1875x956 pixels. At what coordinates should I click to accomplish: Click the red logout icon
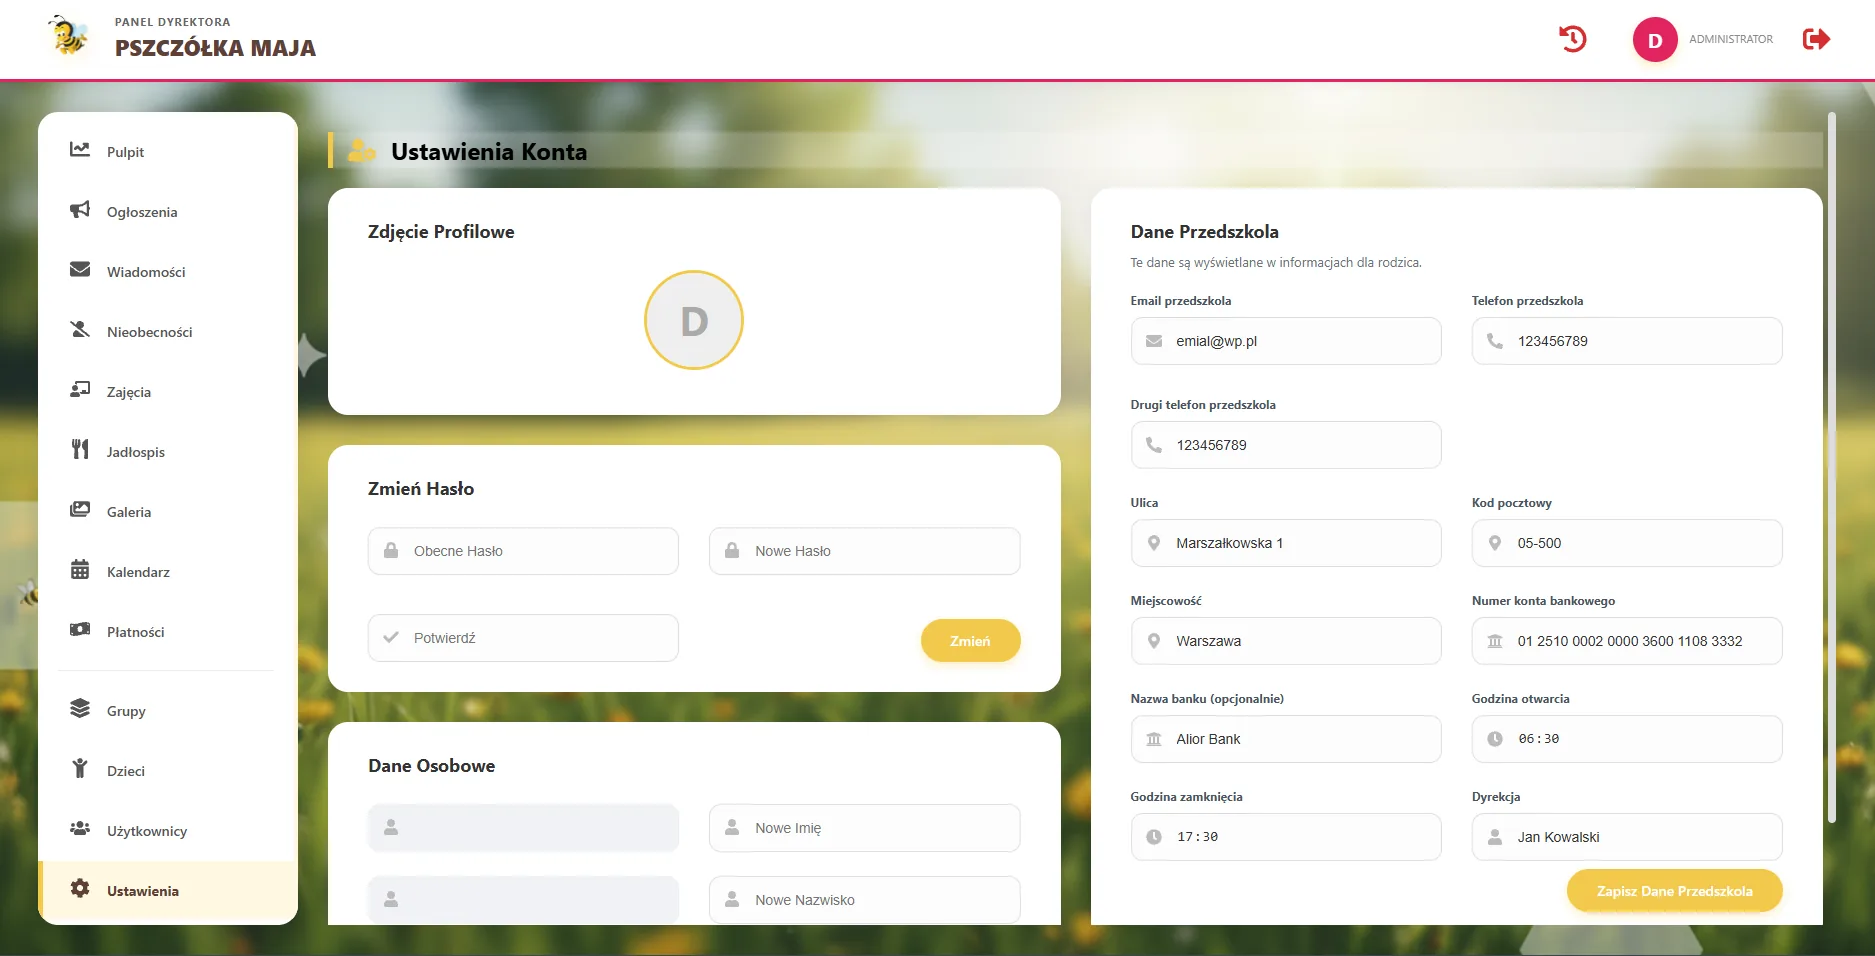tap(1816, 39)
